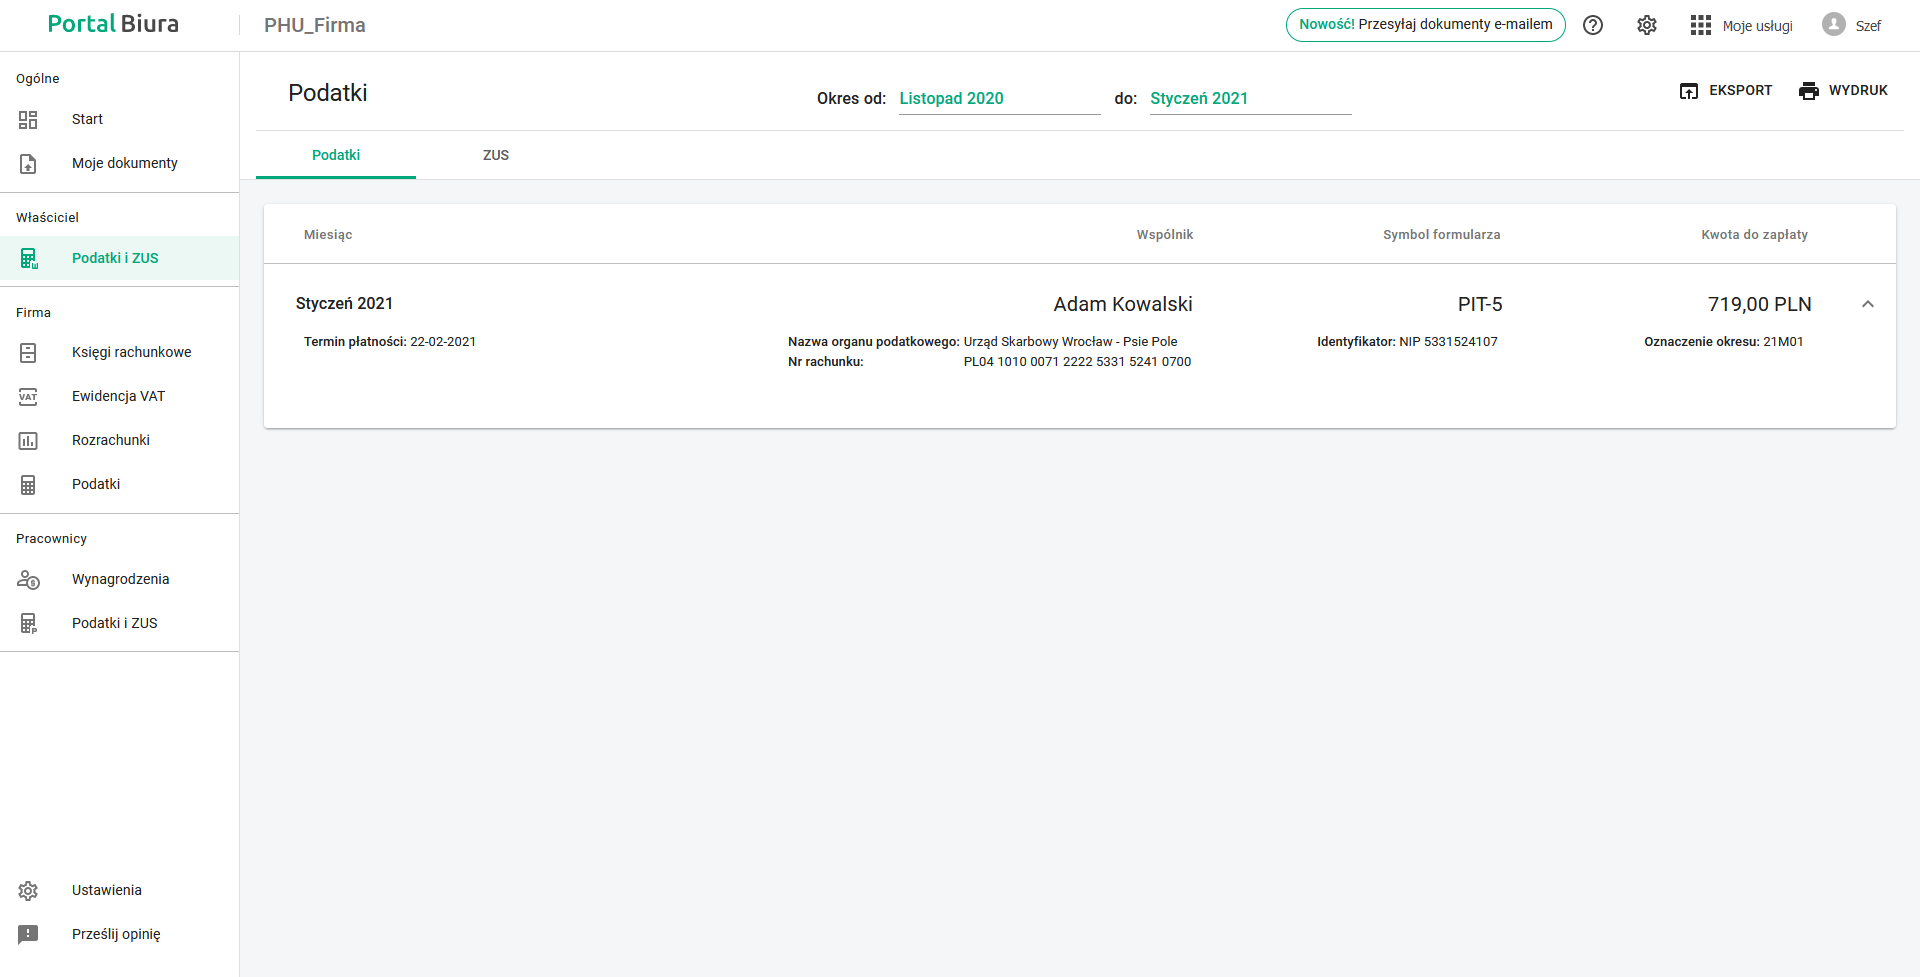Click the Wynagrodzenia icon in sidebar
This screenshot has height=977, width=1920.
point(28,580)
